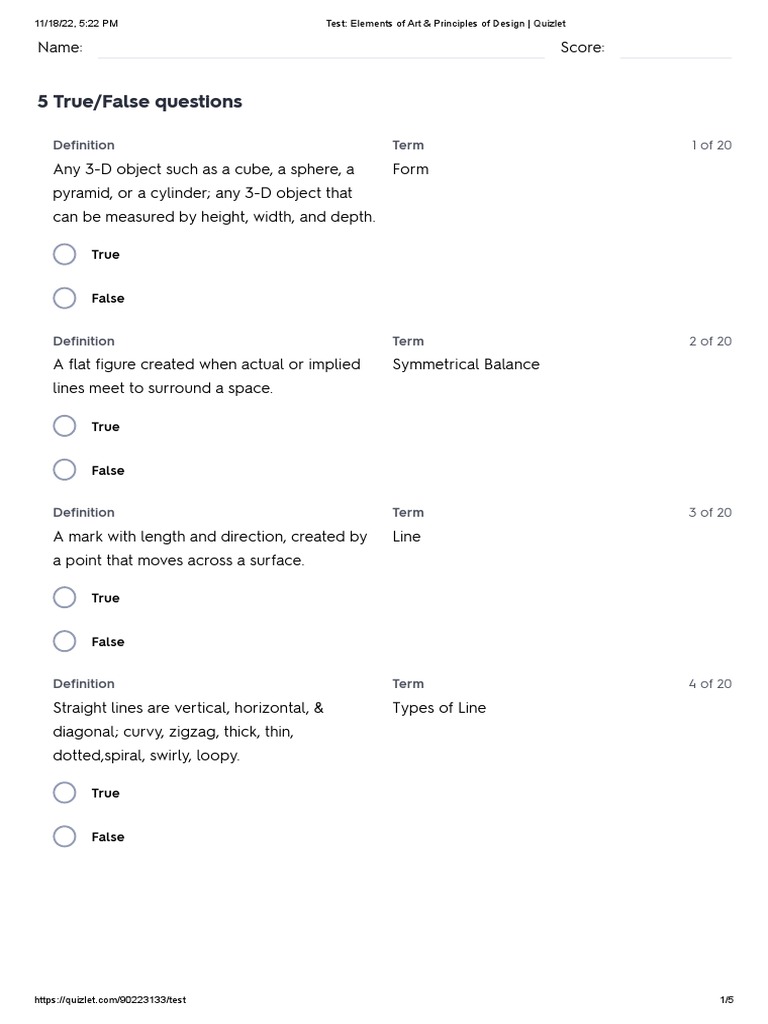Select False for the Form question
This screenshot has width=768, height=1024.
[x=65, y=298]
